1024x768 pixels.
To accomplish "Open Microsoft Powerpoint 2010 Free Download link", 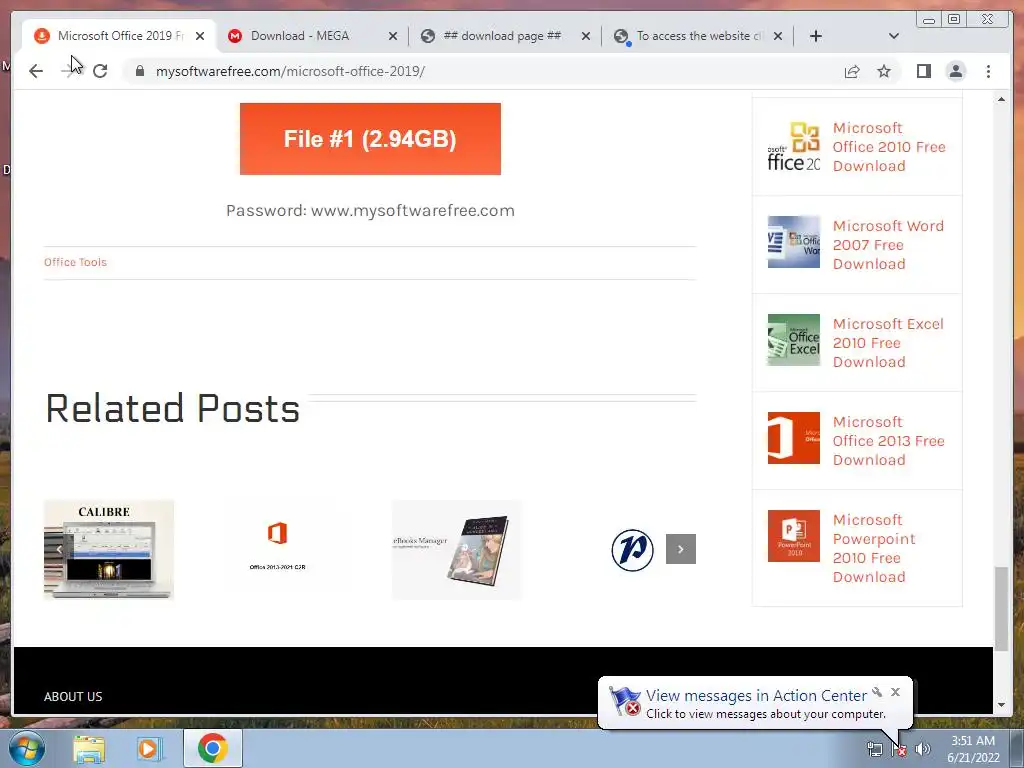I will [874, 548].
